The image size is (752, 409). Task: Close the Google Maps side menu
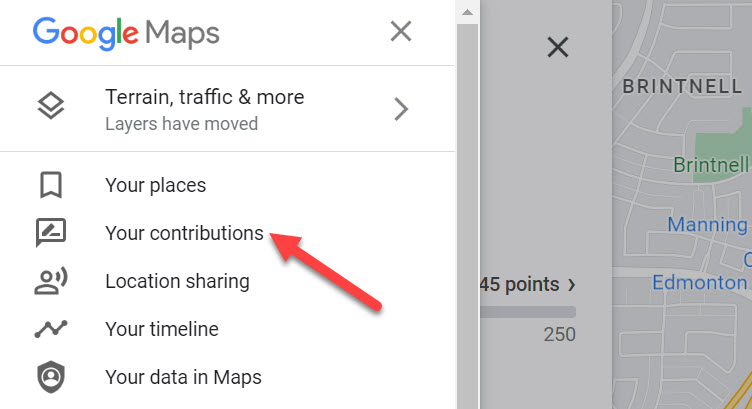click(401, 32)
